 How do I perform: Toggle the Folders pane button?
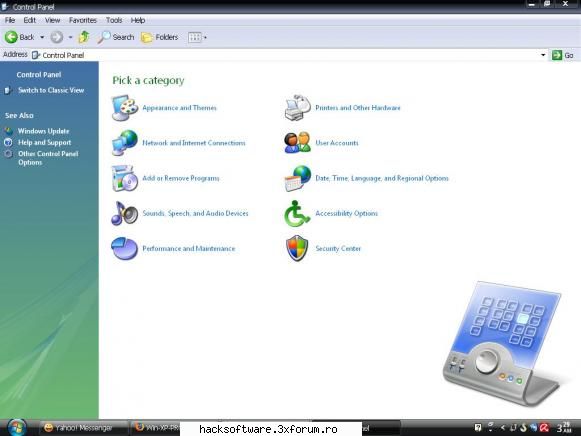tap(160, 37)
